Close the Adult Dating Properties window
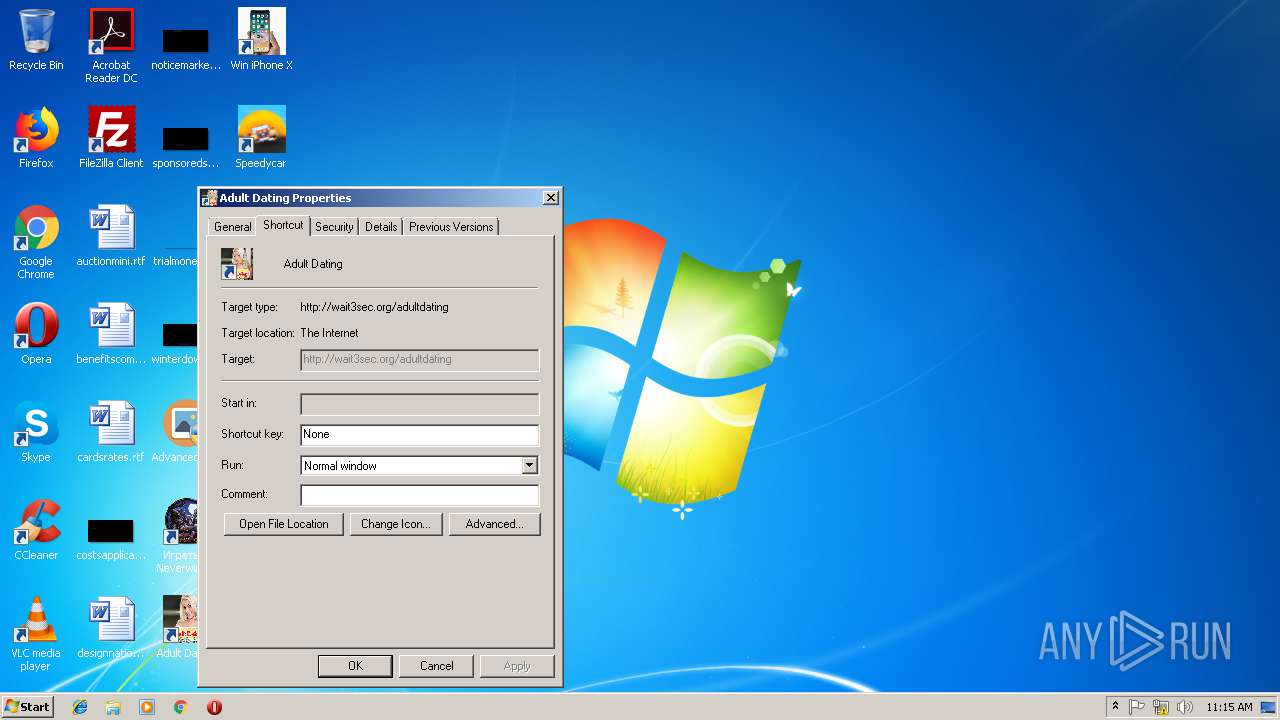The height and width of the screenshot is (720, 1280). 550,198
